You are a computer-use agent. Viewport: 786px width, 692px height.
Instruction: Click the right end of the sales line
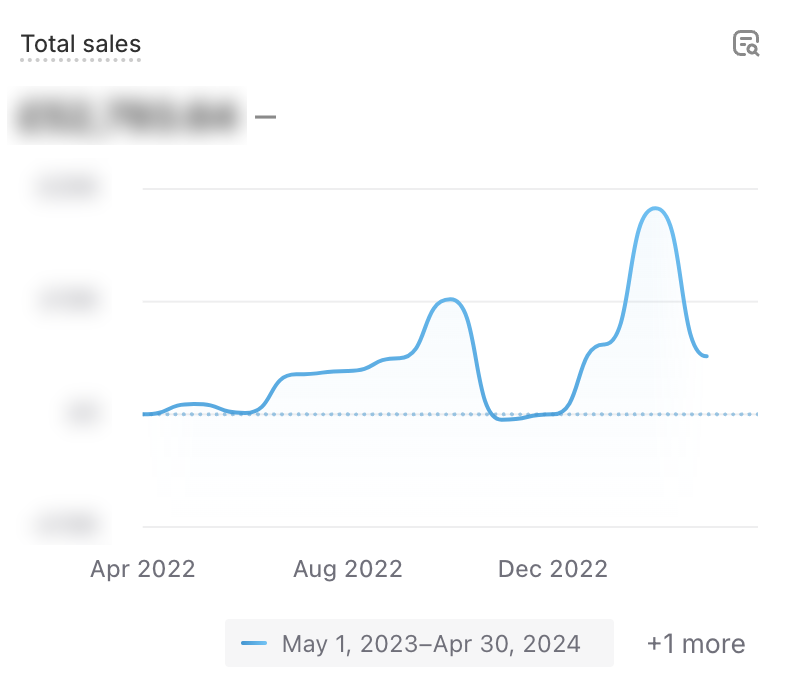tap(707, 356)
